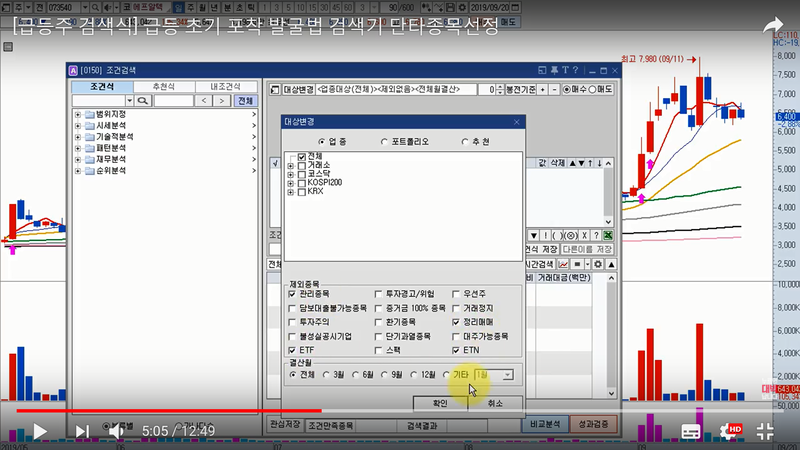Click the stock code field 073540

pyautogui.click(x=63, y=8)
